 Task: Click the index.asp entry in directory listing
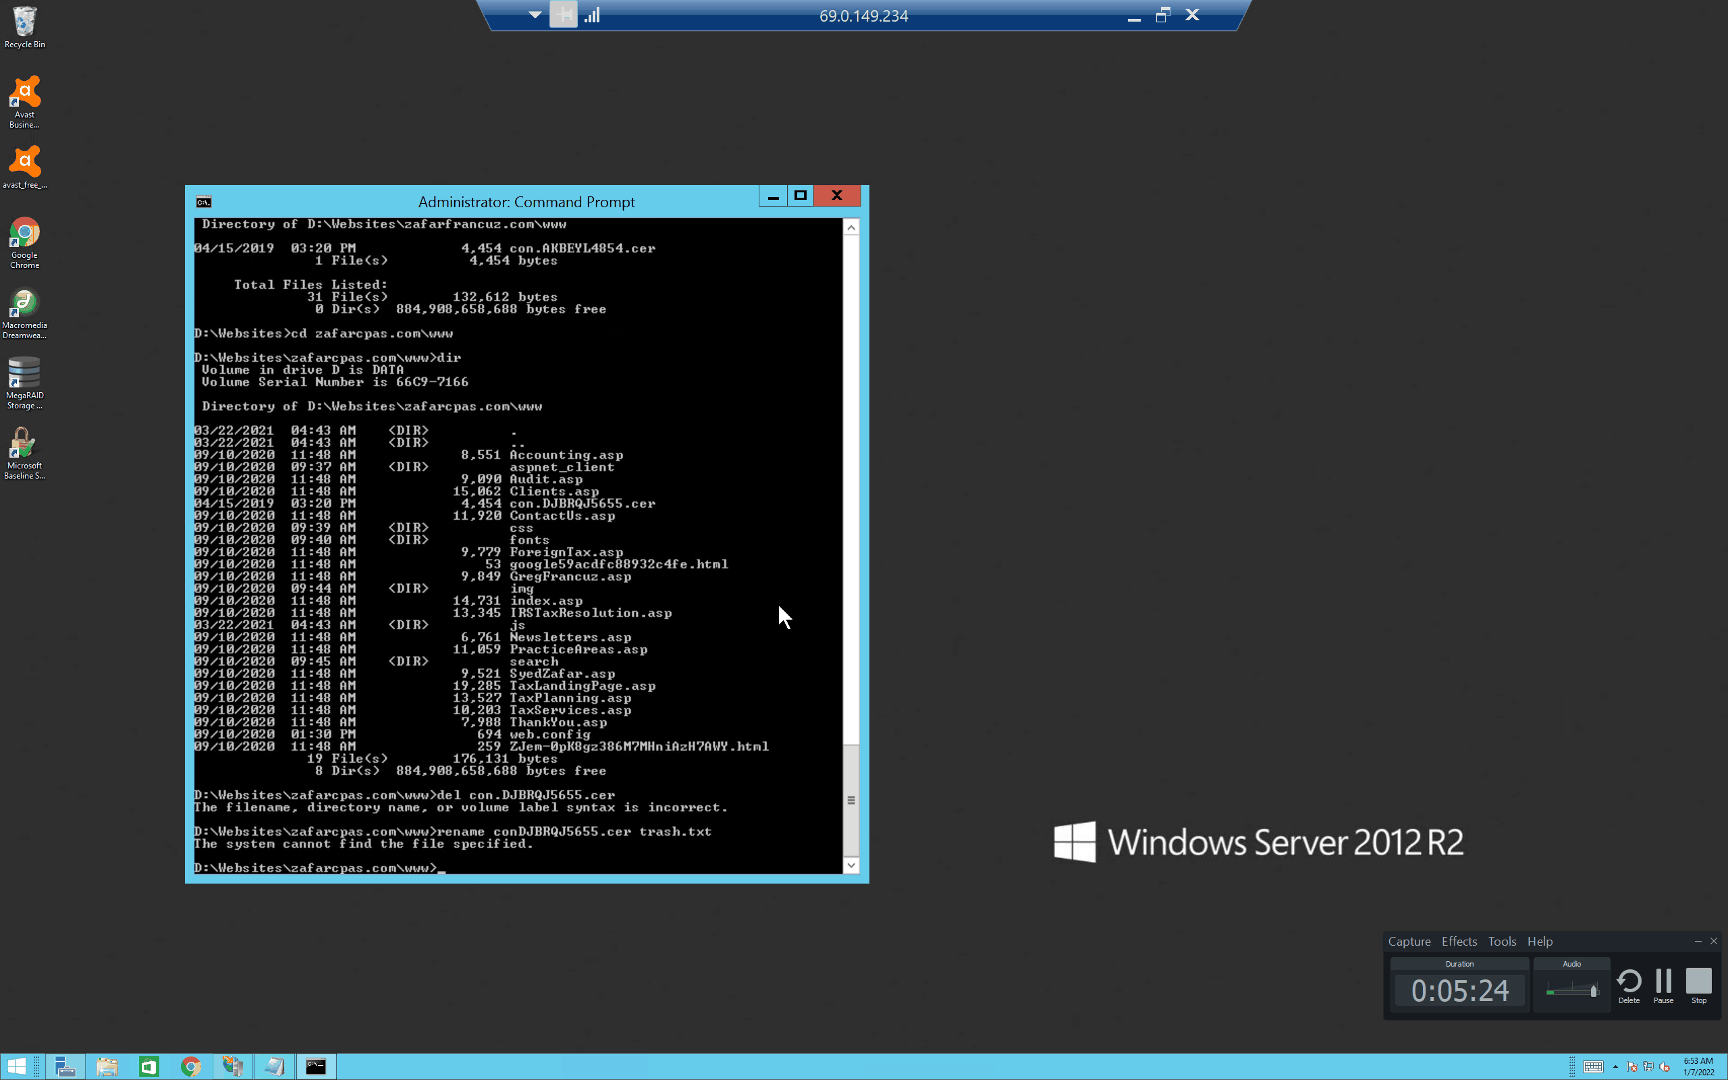tap(546, 601)
